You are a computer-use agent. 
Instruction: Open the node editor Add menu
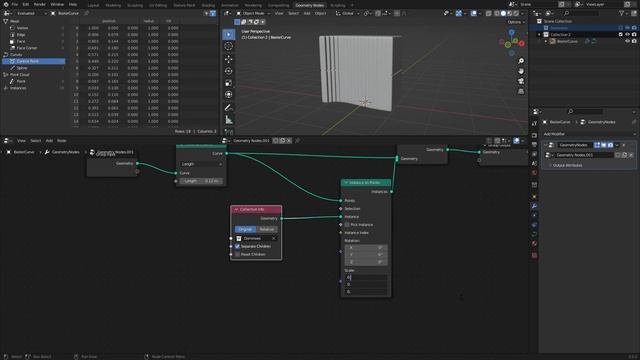[x=49, y=140]
